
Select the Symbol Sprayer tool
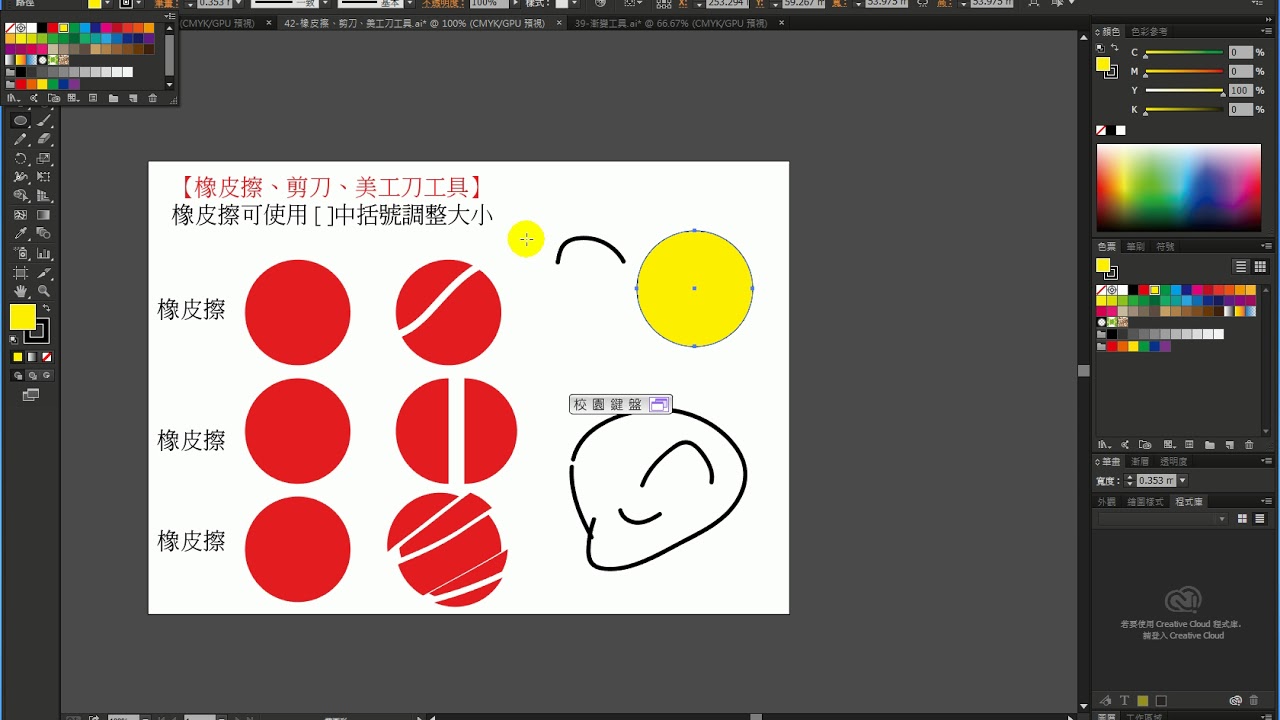click(20, 254)
